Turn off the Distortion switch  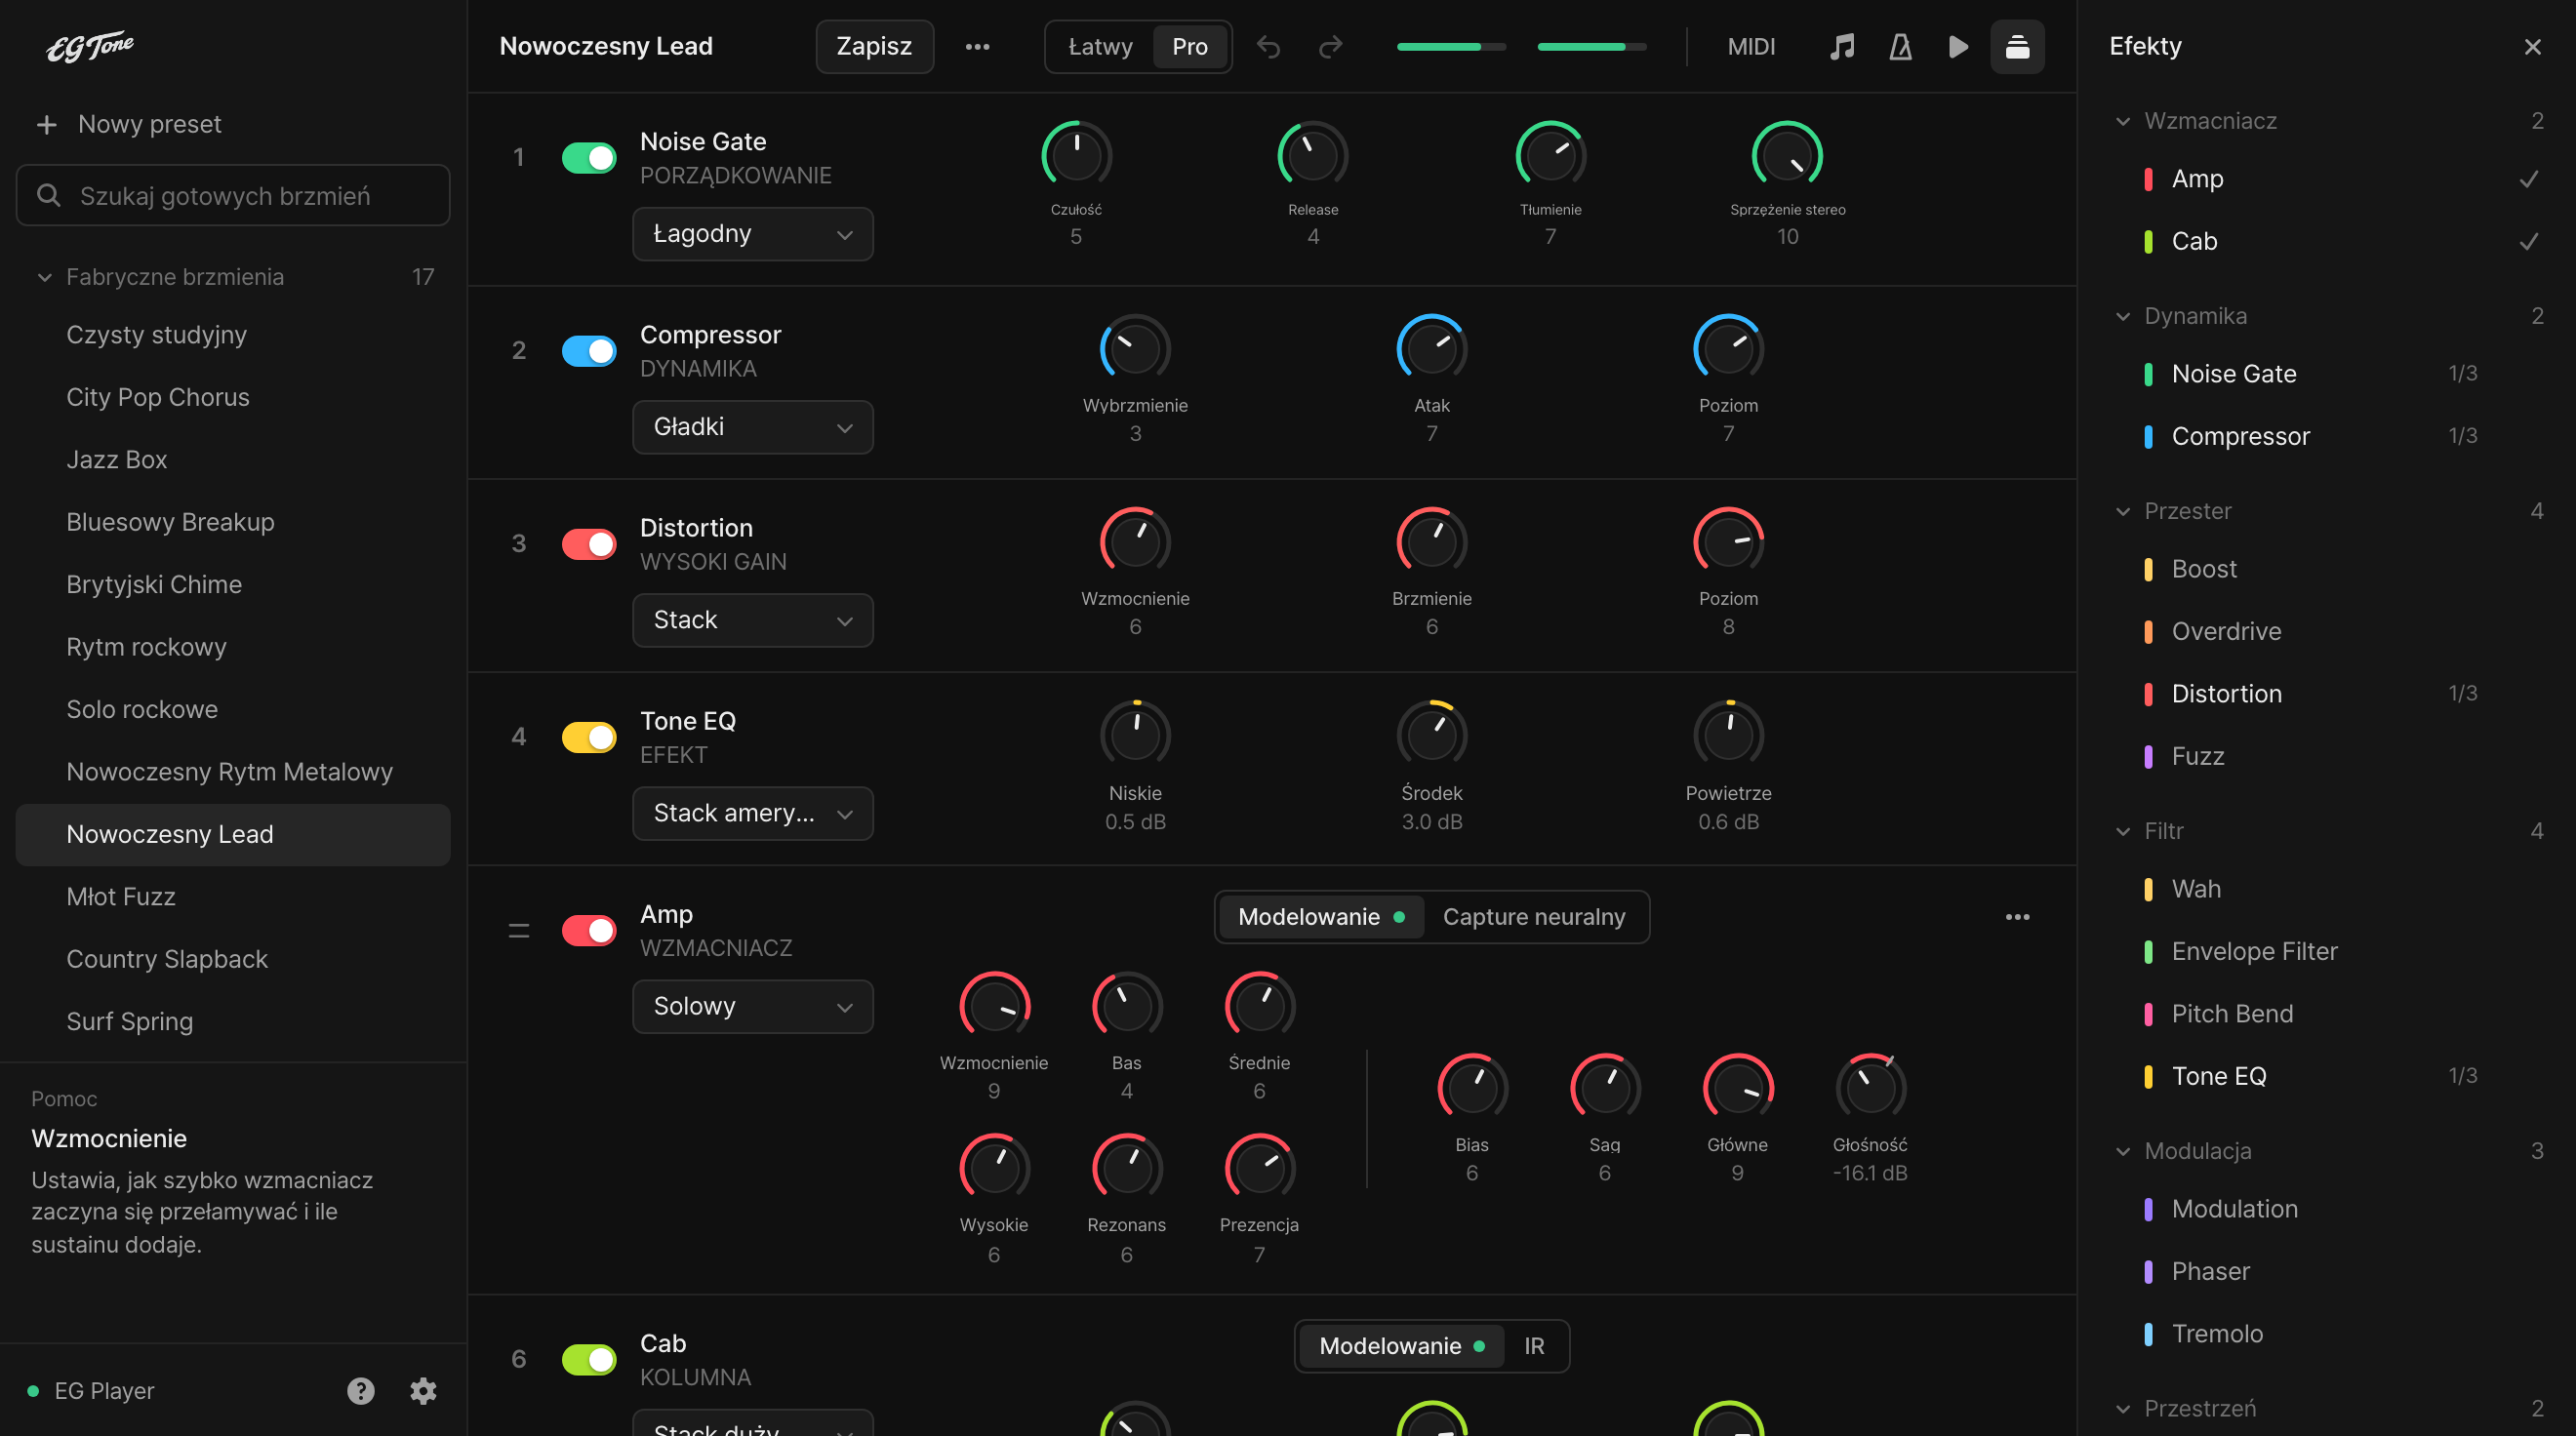coord(589,544)
